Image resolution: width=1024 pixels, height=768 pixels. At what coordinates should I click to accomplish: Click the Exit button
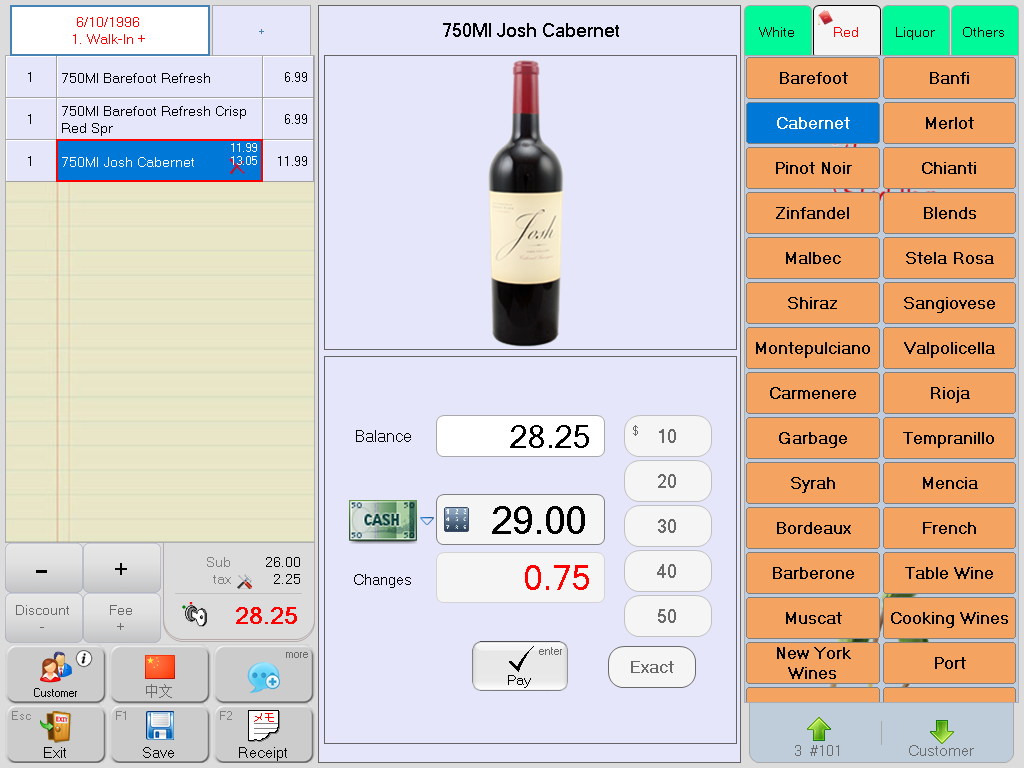(56, 734)
